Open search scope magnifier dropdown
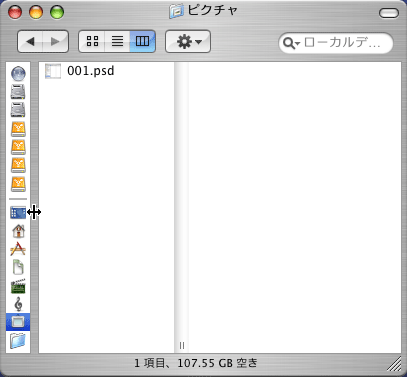 (x=291, y=43)
